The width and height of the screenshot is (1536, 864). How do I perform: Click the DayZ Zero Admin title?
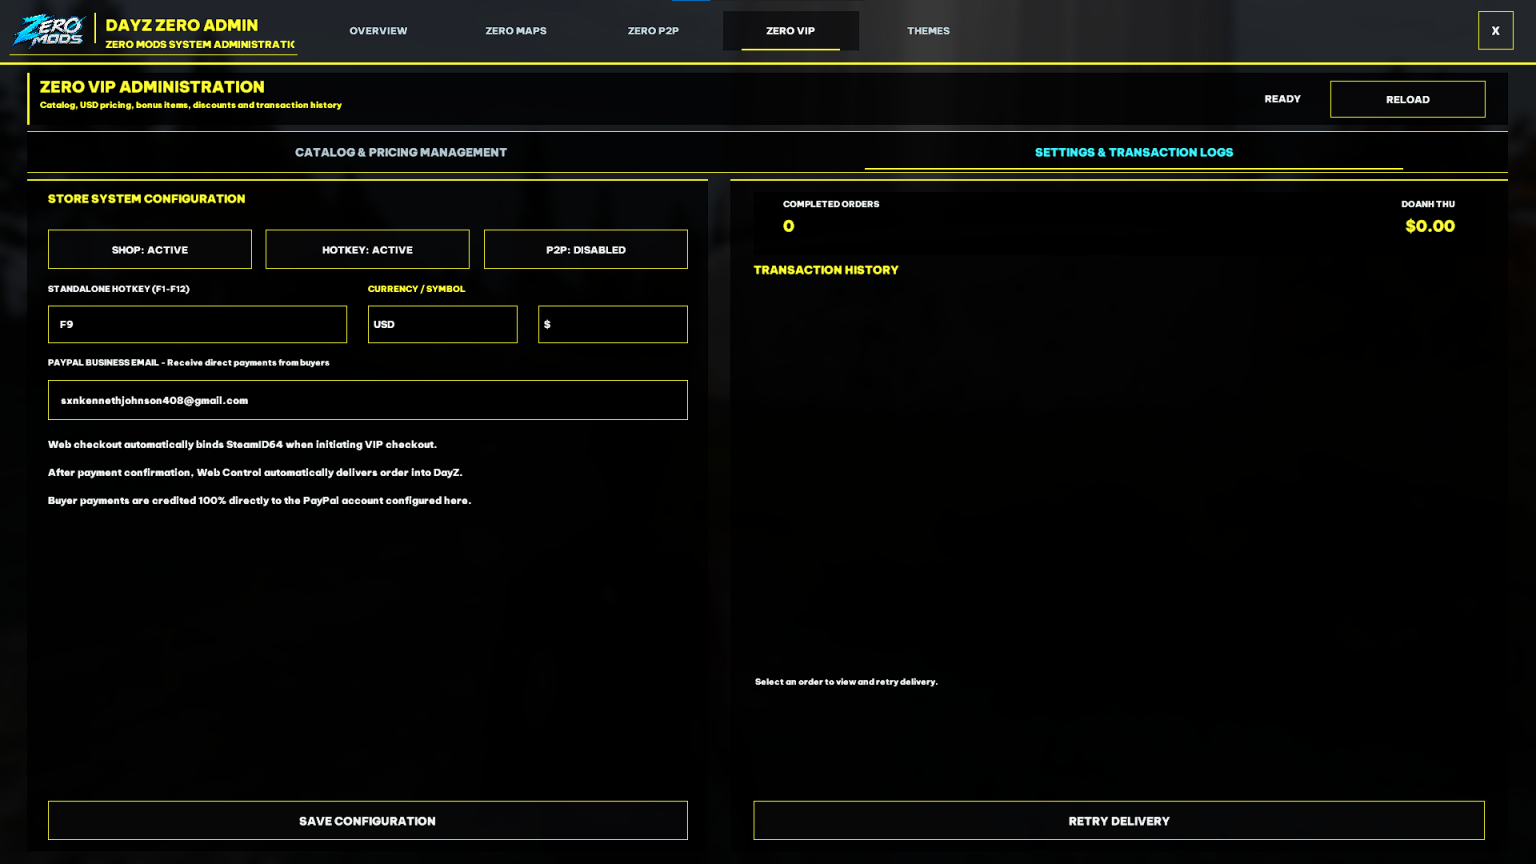point(182,25)
